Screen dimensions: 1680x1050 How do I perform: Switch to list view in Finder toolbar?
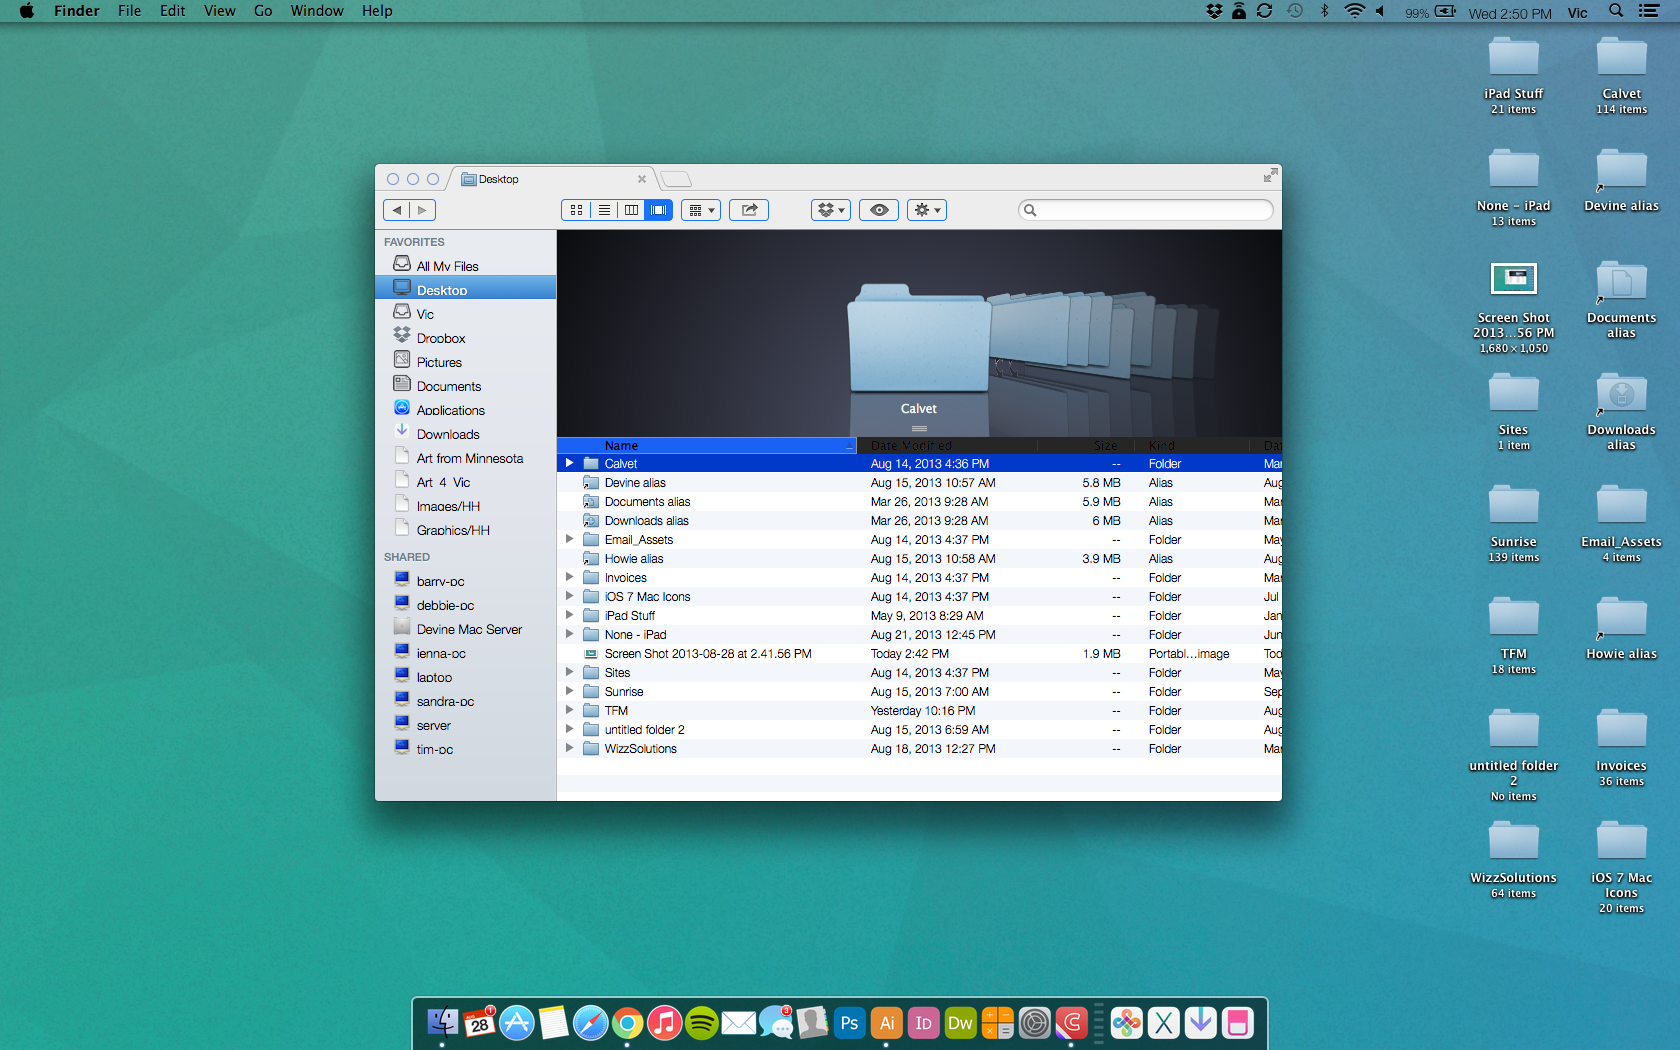(604, 210)
